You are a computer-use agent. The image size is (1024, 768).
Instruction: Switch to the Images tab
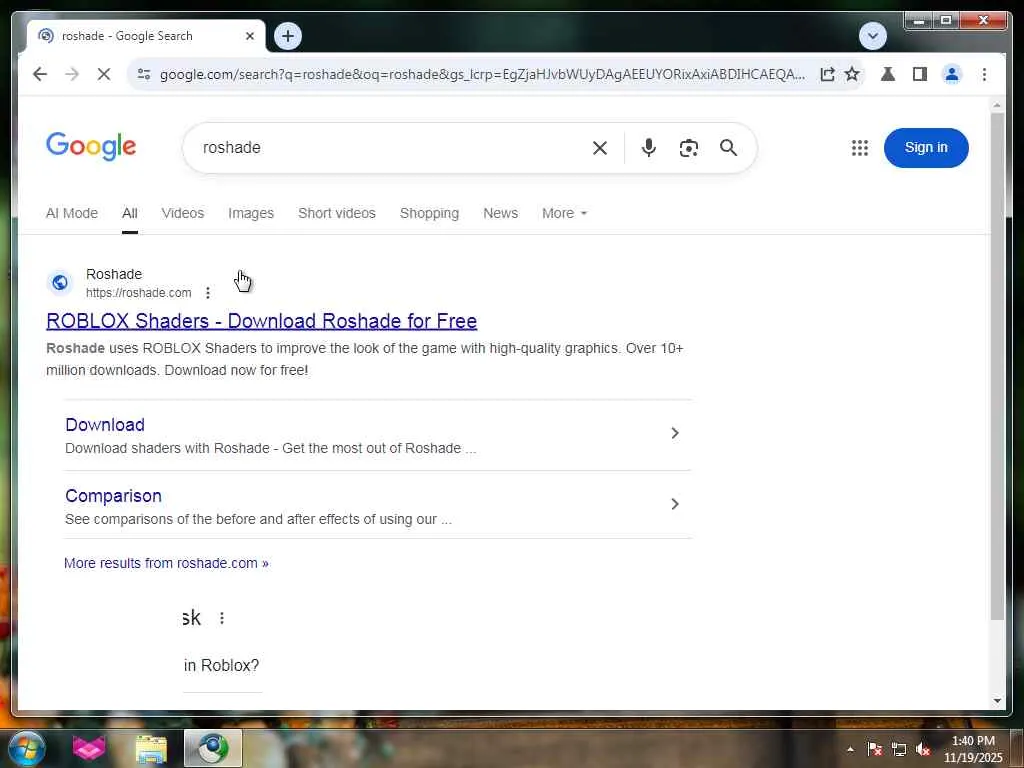tap(251, 213)
